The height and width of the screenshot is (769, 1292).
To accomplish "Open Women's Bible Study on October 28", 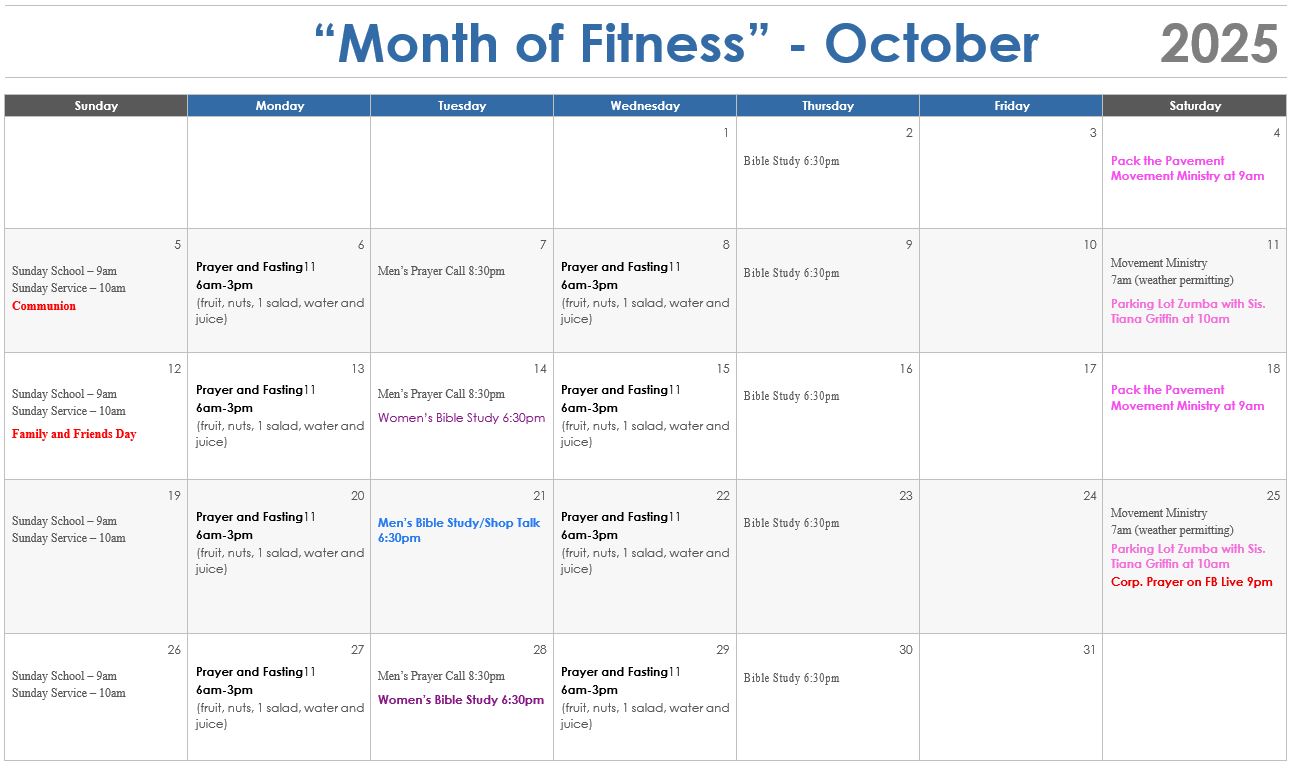I will (461, 700).
